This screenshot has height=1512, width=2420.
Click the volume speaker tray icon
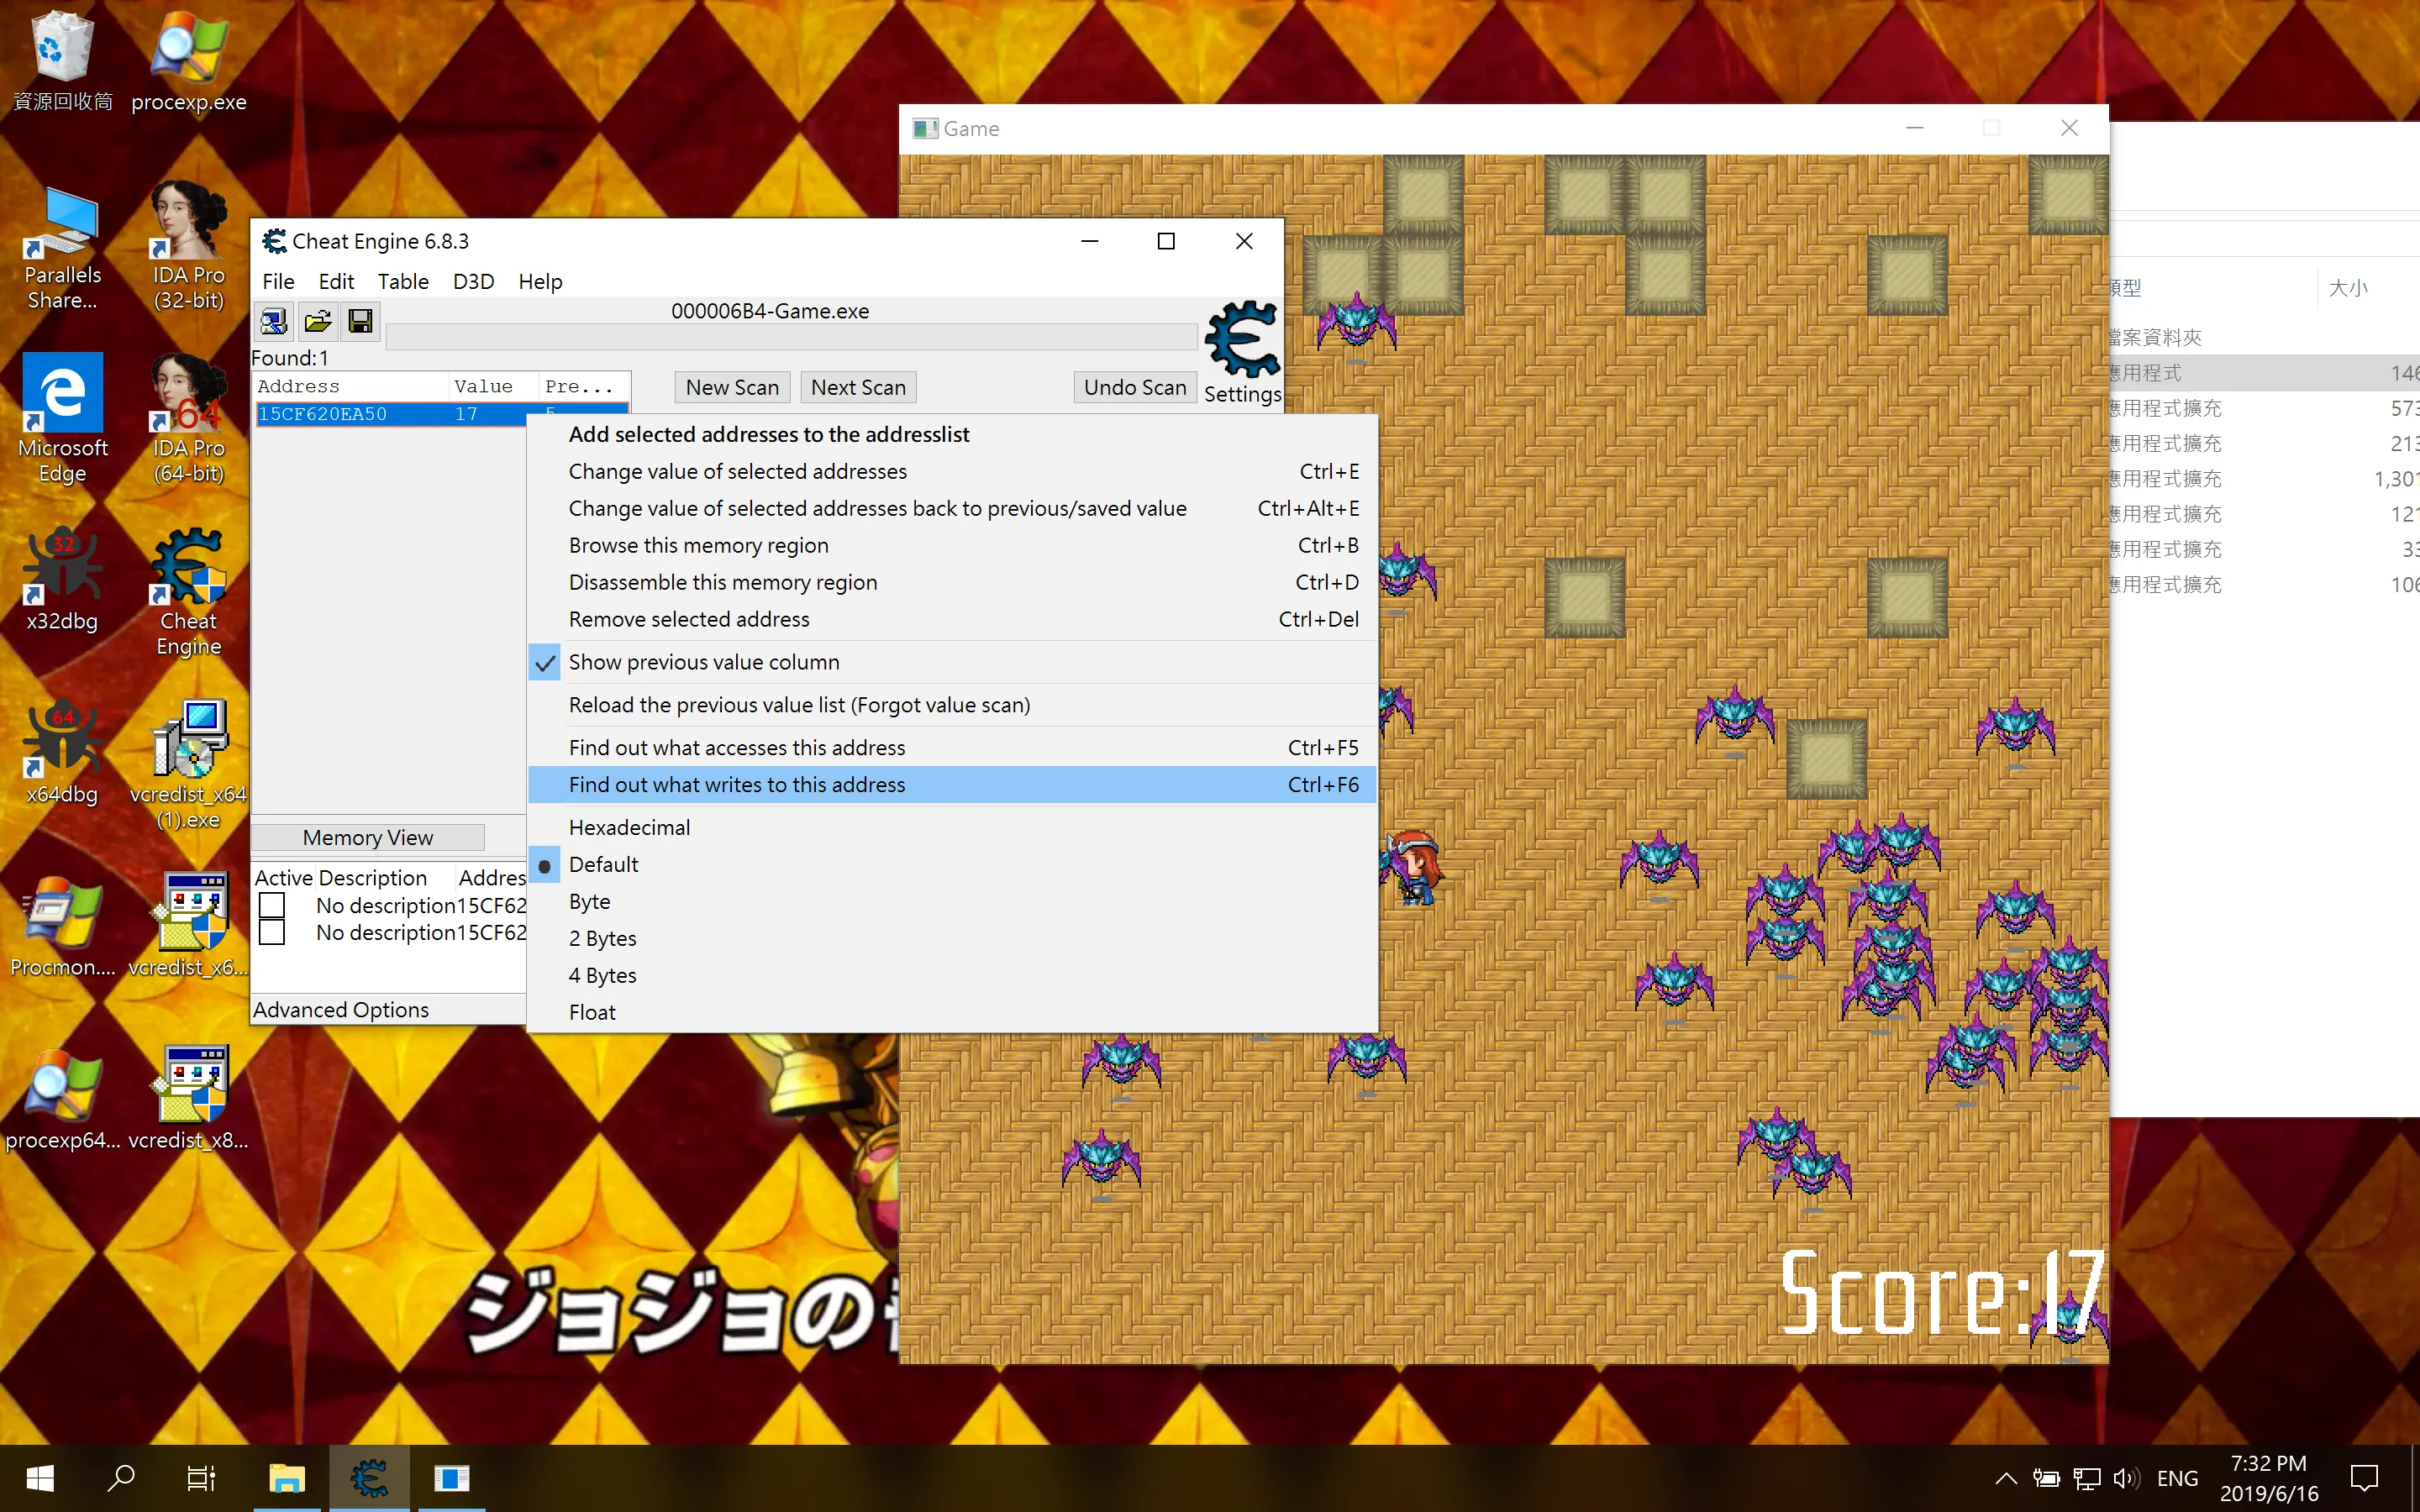[2126, 1478]
